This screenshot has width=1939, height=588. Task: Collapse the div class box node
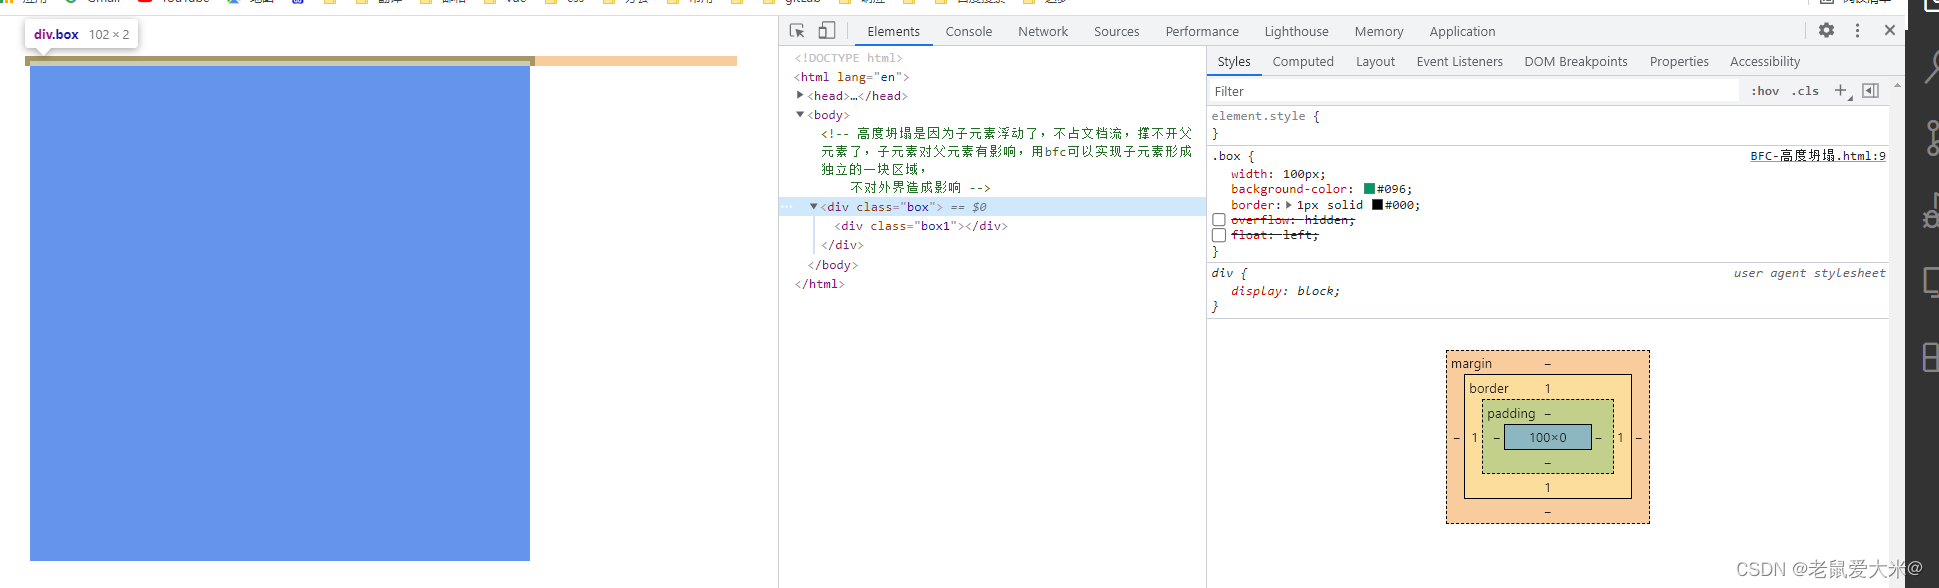click(x=814, y=207)
